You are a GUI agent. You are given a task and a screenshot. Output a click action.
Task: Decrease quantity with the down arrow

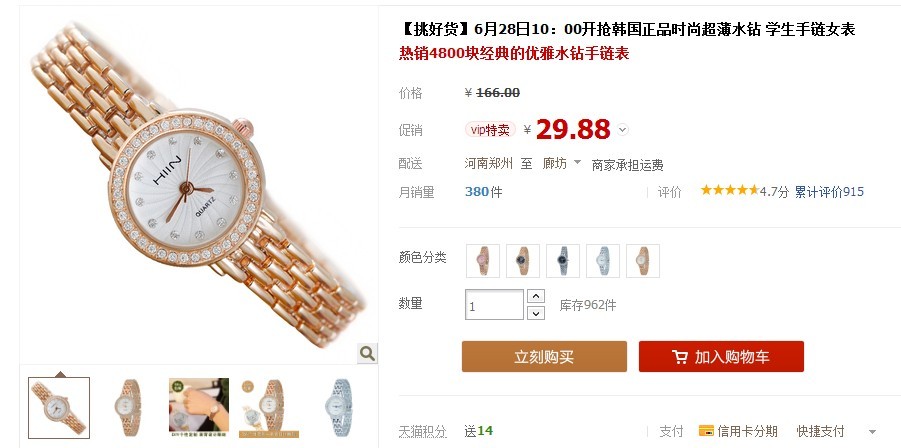[x=536, y=313]
